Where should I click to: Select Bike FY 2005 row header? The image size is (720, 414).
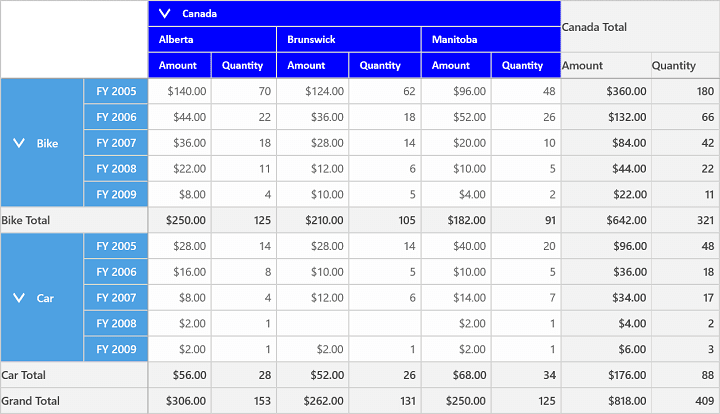click(x=116, y=91)
